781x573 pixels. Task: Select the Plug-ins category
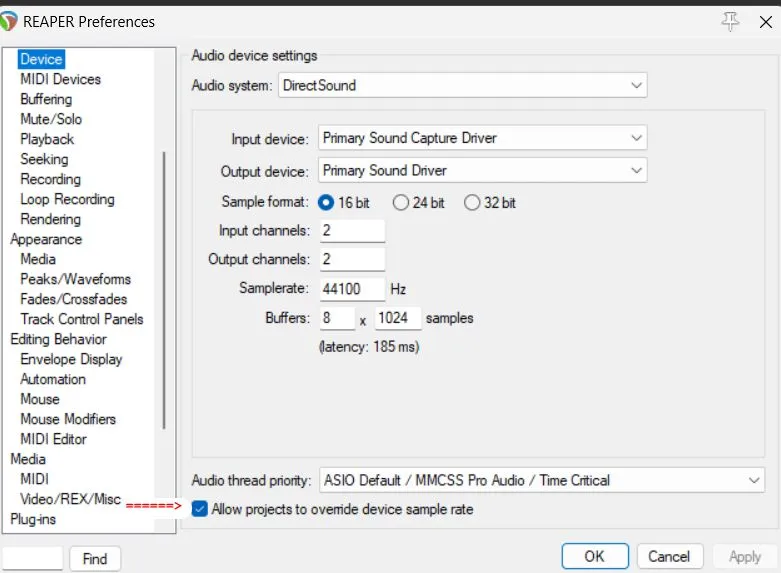pyautogui.click(x=33, y=519)
